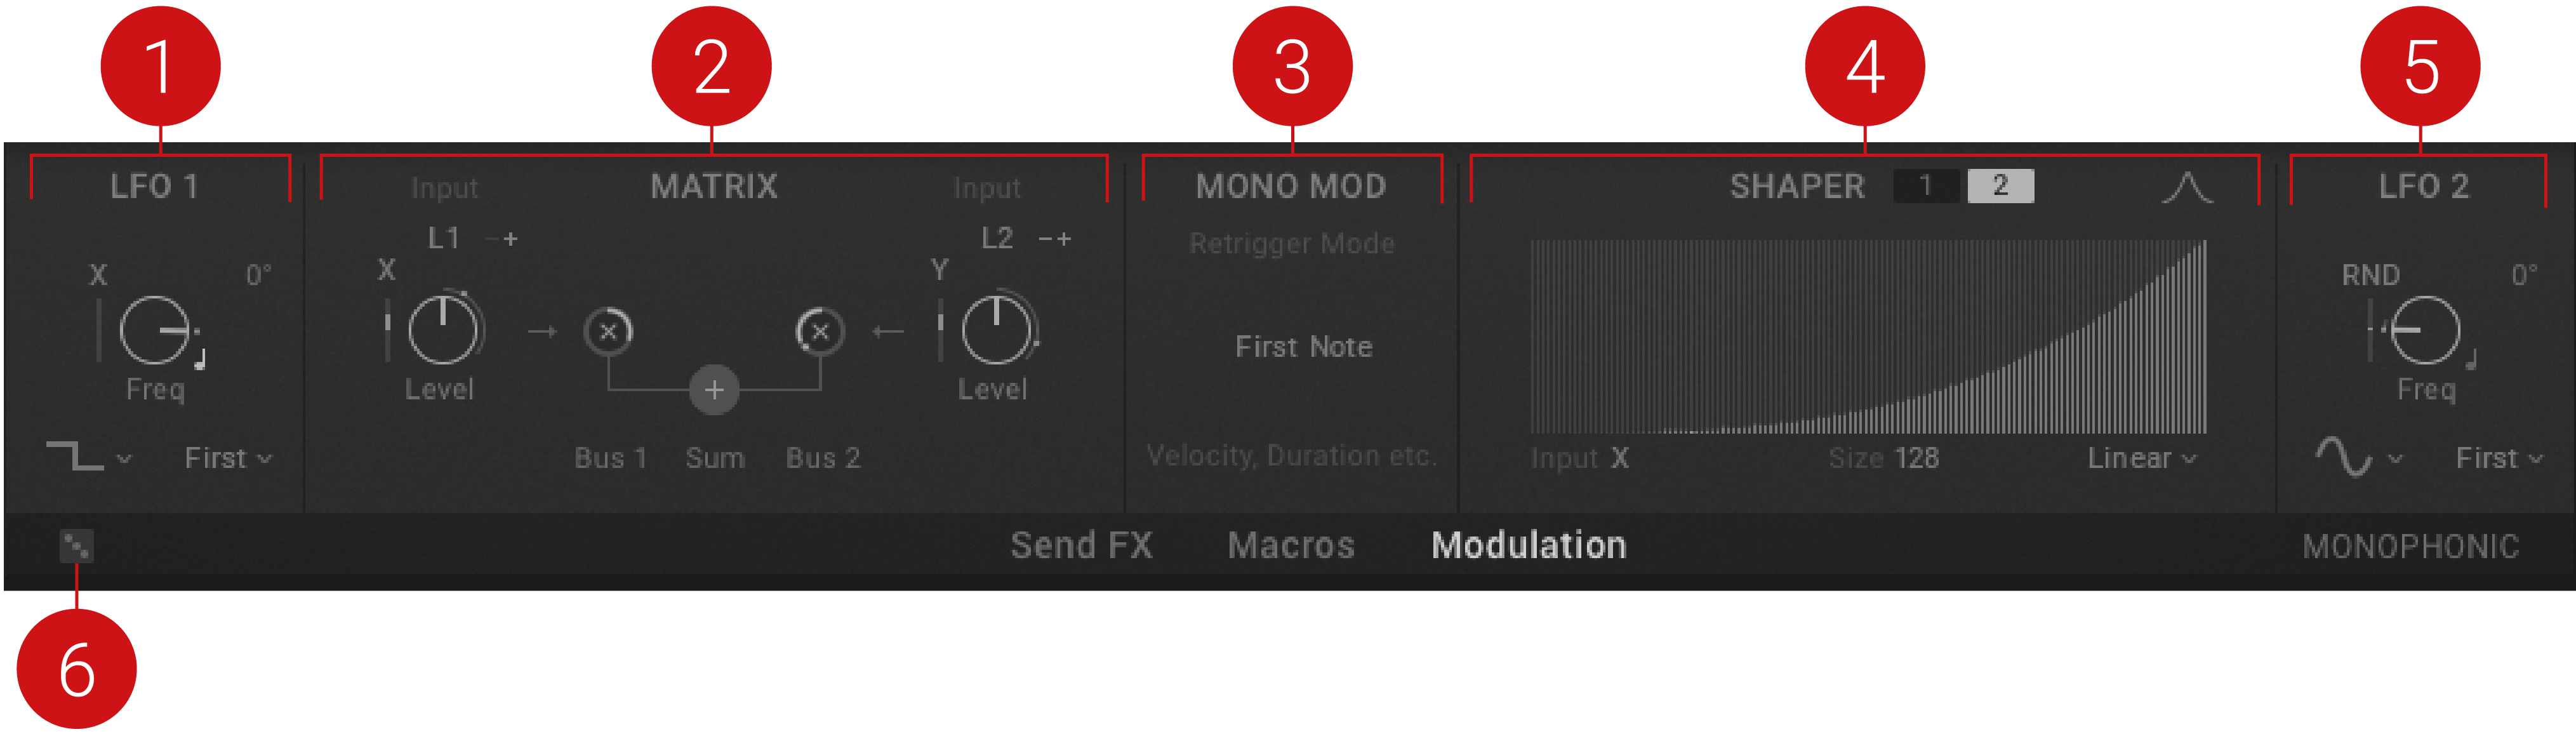Open the Shaper Linear interpolation dropdown
This screenshot has height=734, width=2576.
click(2142, 458)
